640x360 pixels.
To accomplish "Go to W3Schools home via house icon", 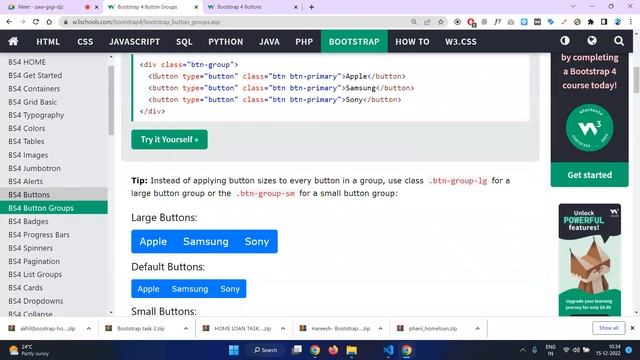I will click(x=13, y=41).
